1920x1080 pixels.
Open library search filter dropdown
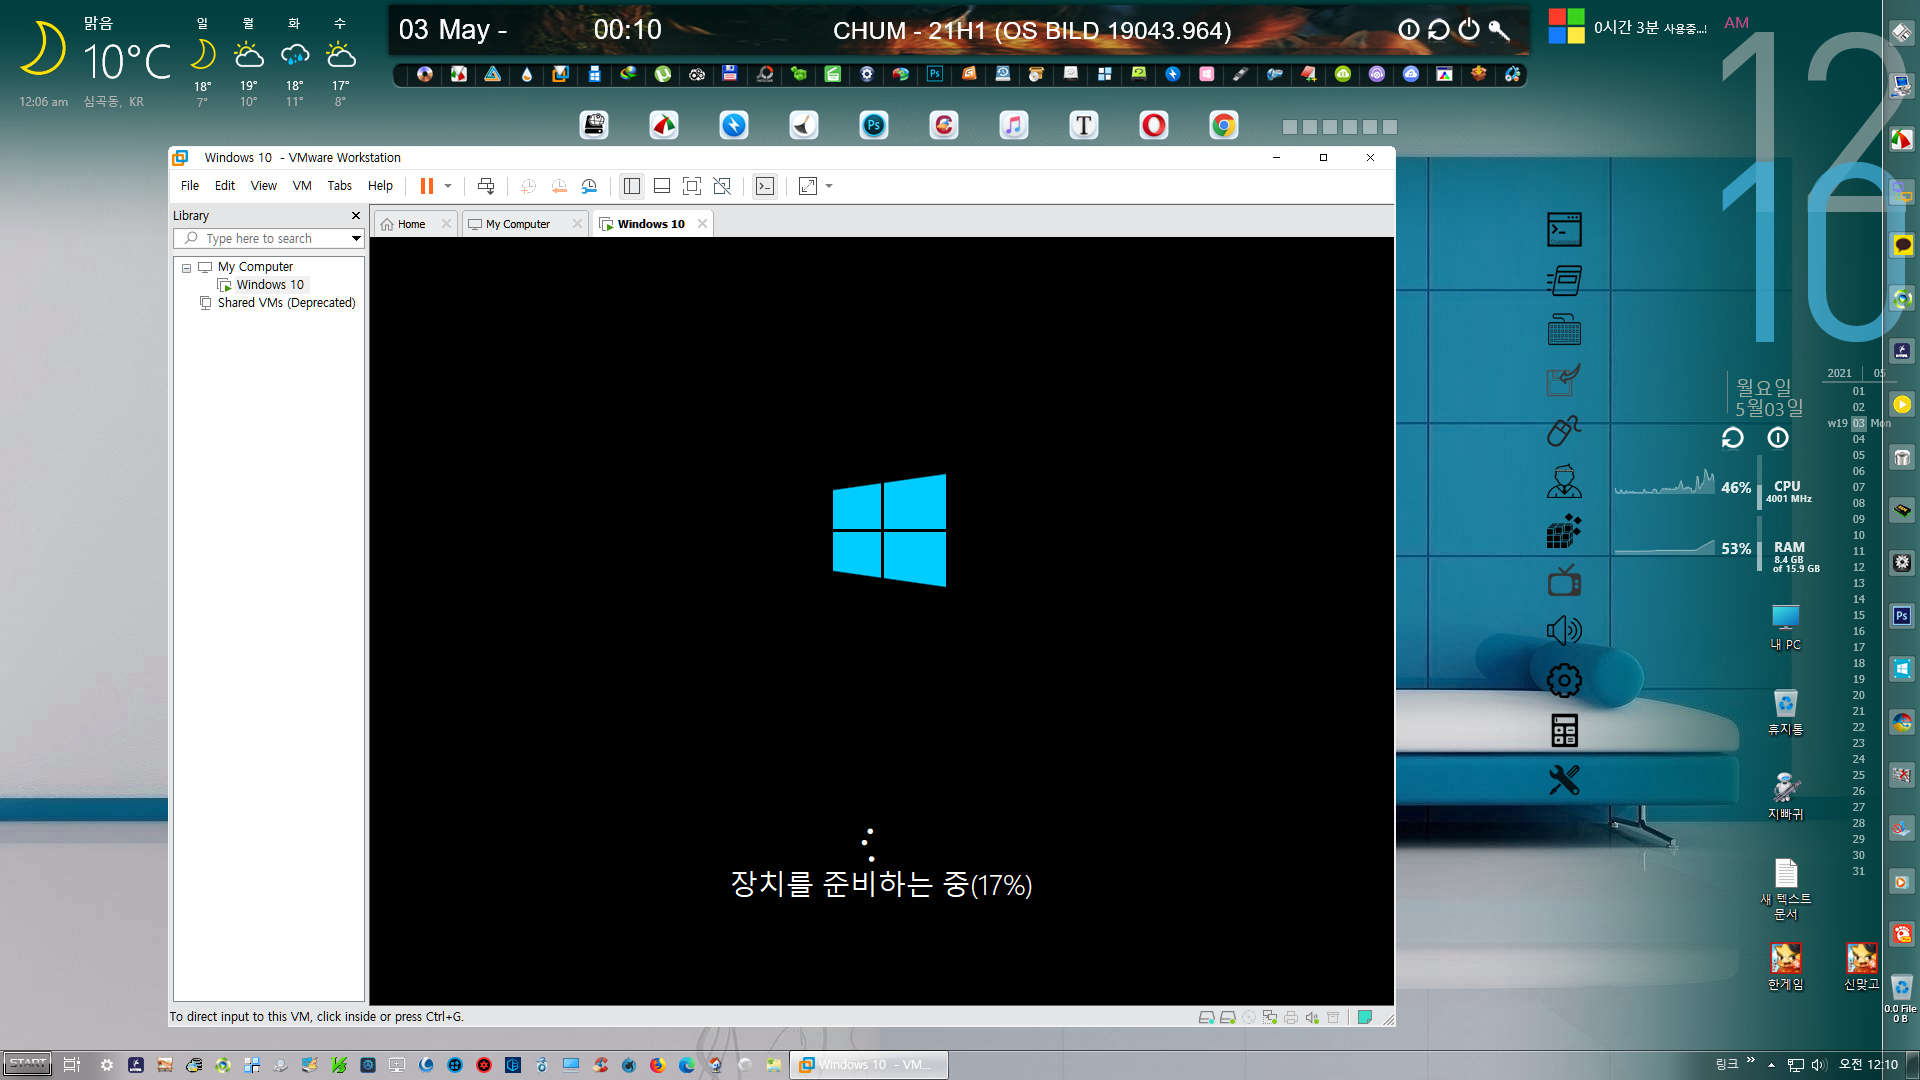pos(356,239)
